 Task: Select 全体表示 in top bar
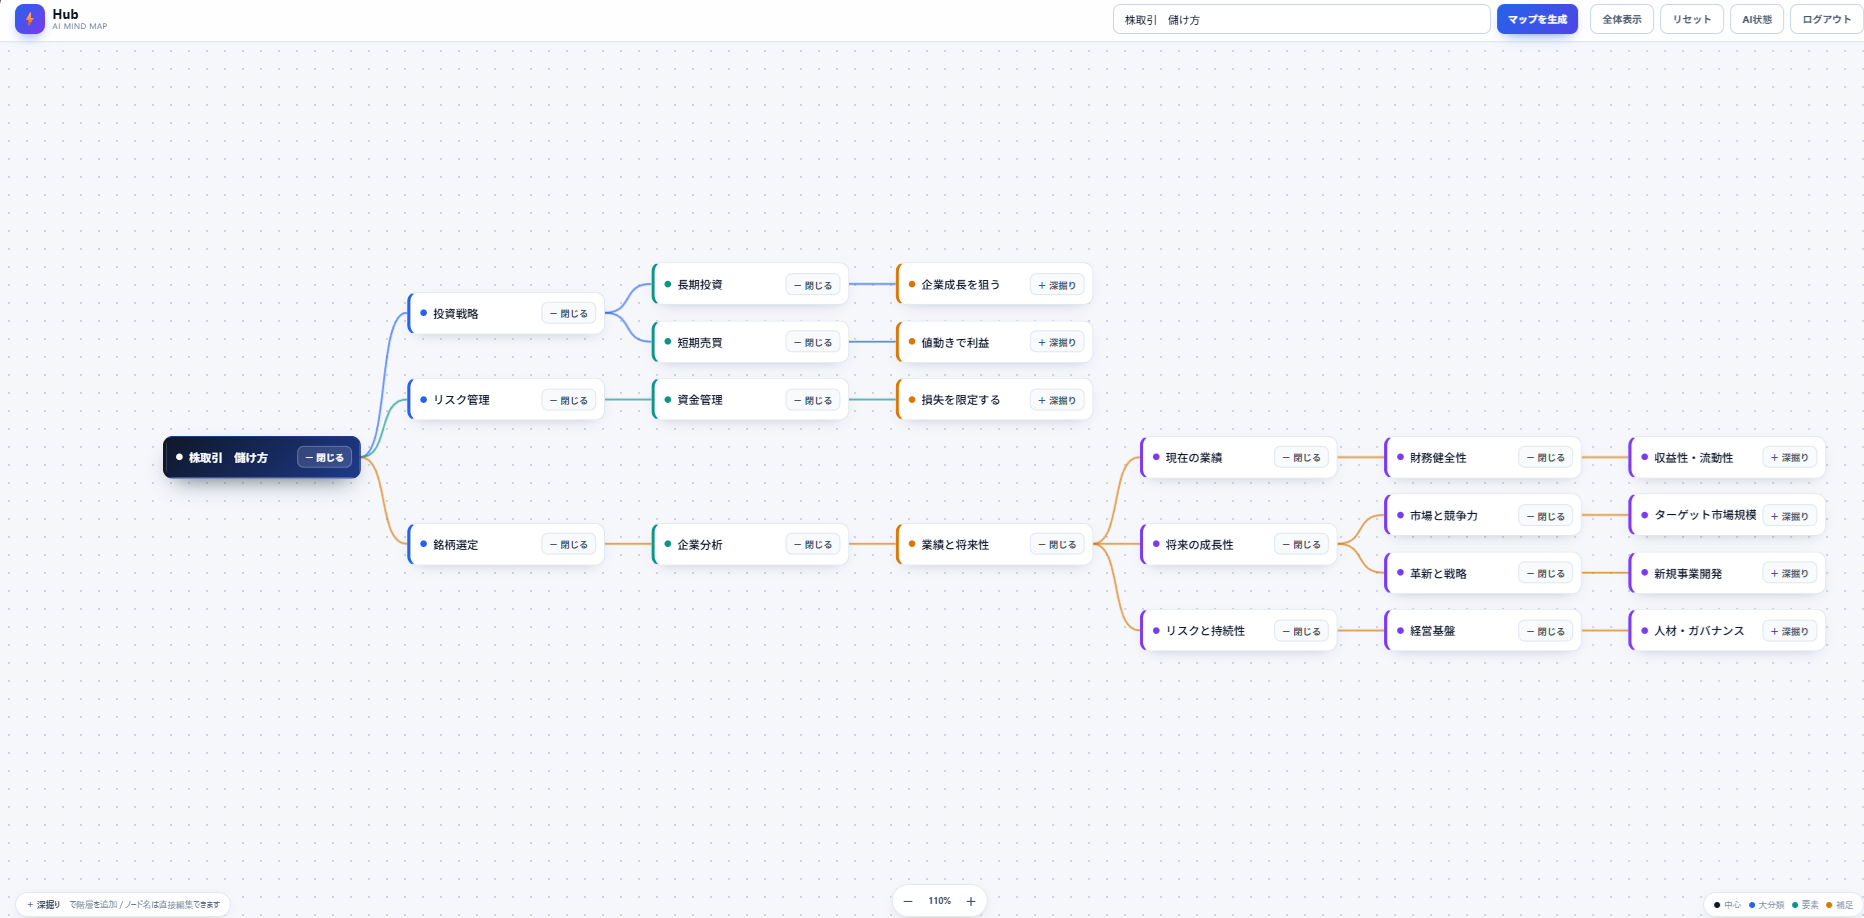[x=1622, y=19]
